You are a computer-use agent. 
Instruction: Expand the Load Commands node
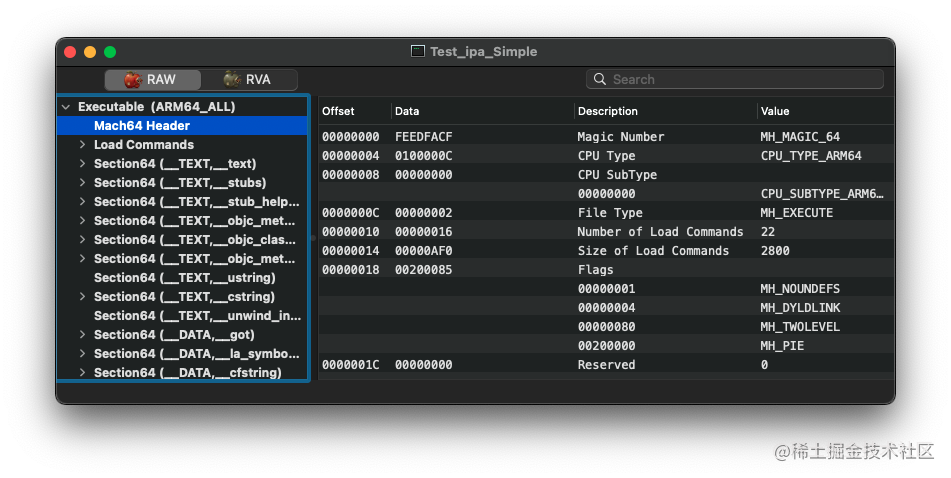pyautogui.click(x=82, y=144)
